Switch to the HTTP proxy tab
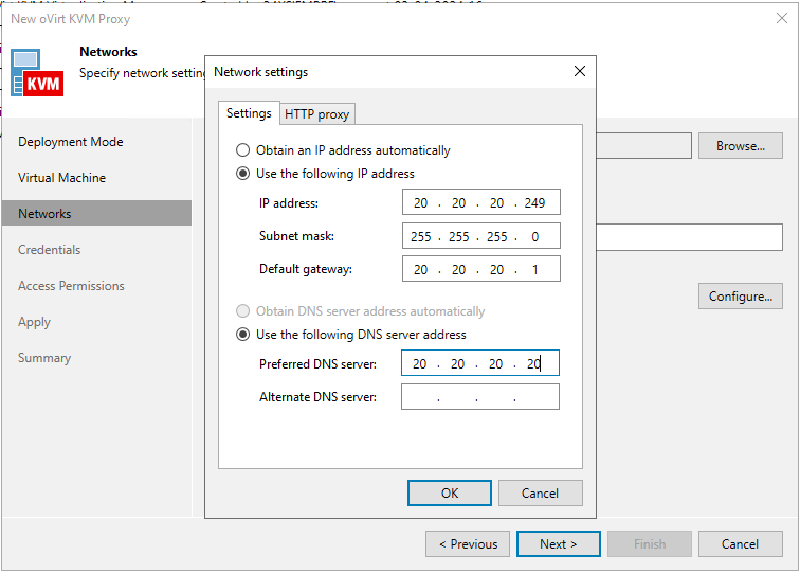800x574 pixels. tap(317, 114)
